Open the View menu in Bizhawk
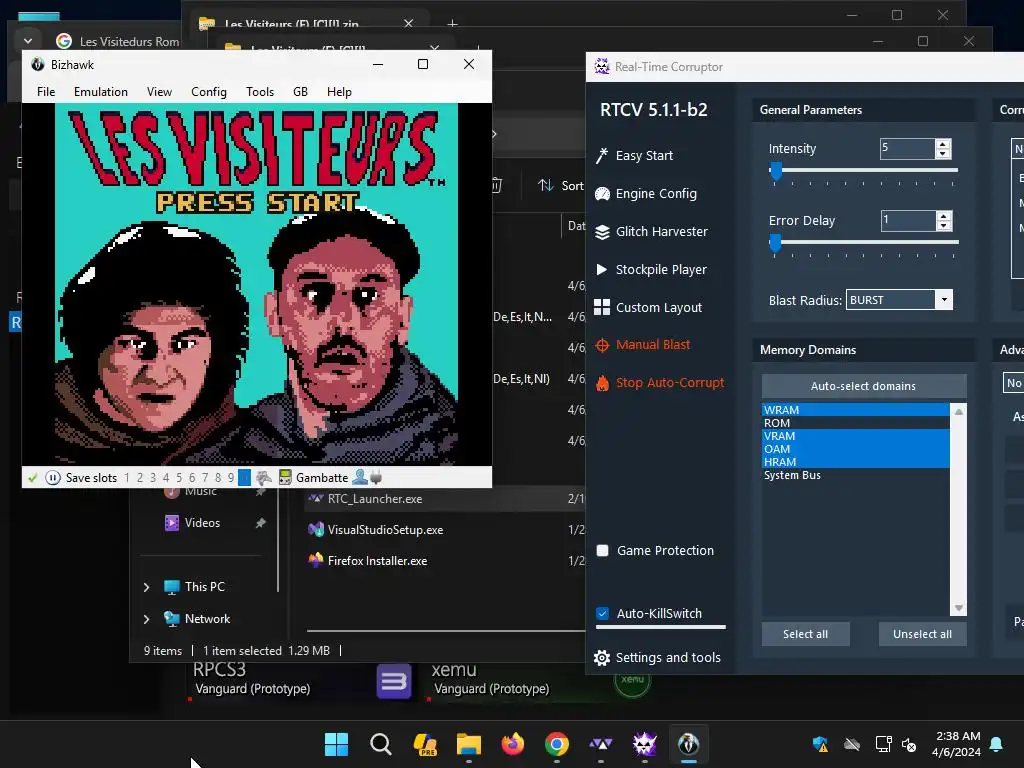This screenshot has width=1024, height=768. pos(159,91)
